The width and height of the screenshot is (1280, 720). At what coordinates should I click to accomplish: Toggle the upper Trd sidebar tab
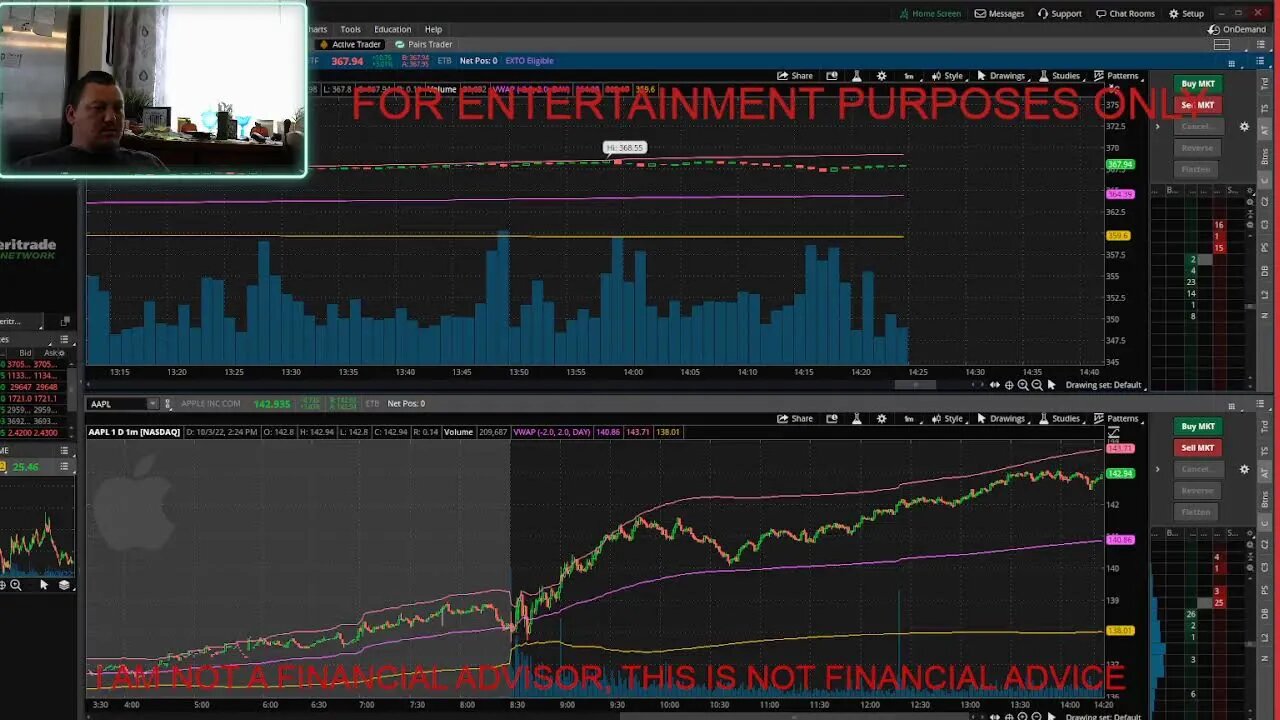(1265, 85)
